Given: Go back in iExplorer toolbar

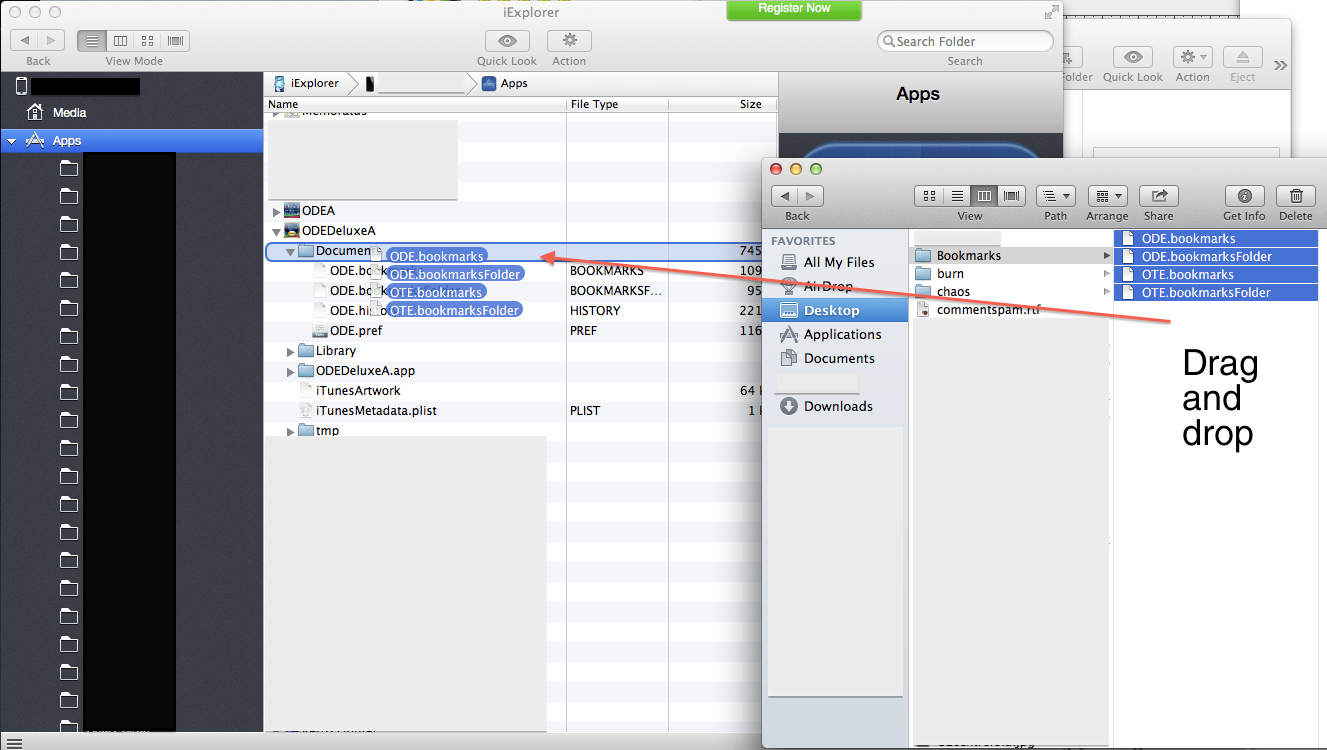Looking at the screenshot, I should pos(25,41).
